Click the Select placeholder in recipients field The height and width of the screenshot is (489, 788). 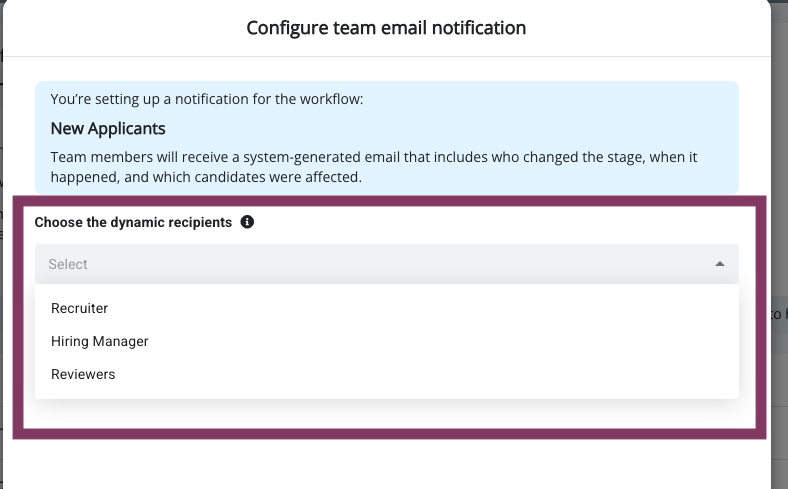point(68,264)
